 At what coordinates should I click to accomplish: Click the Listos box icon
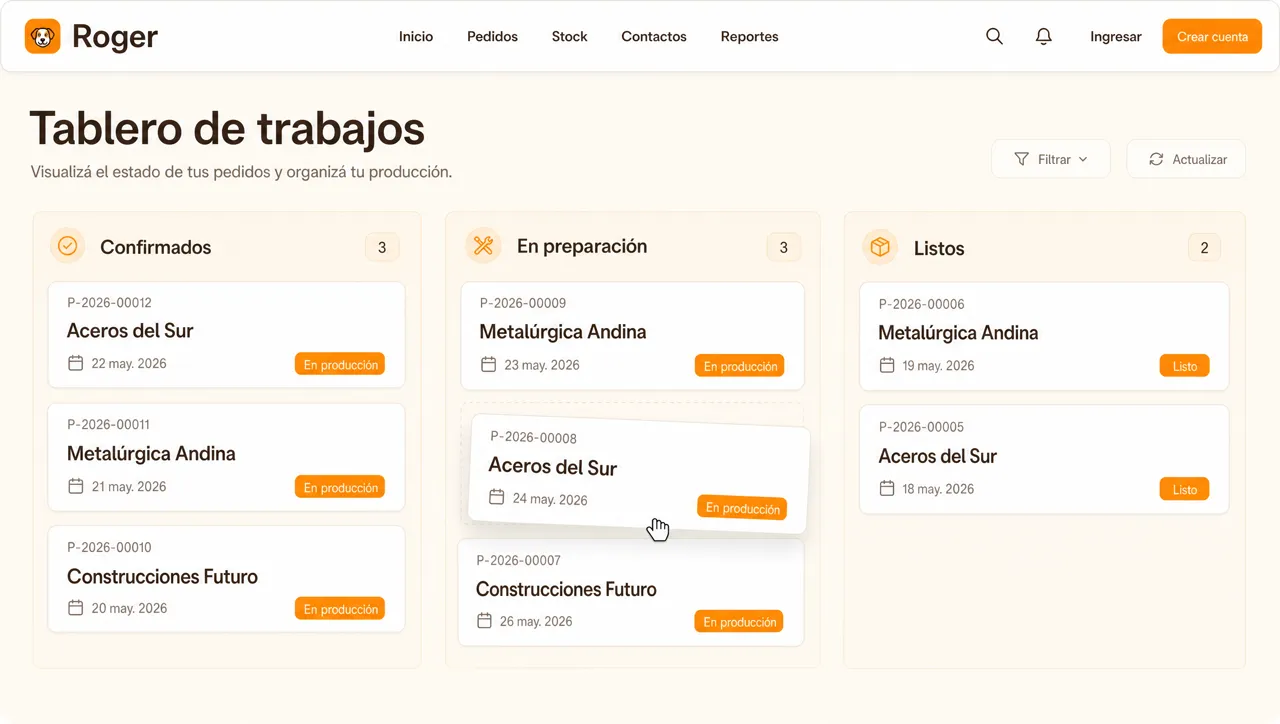(x=880, y=247)
